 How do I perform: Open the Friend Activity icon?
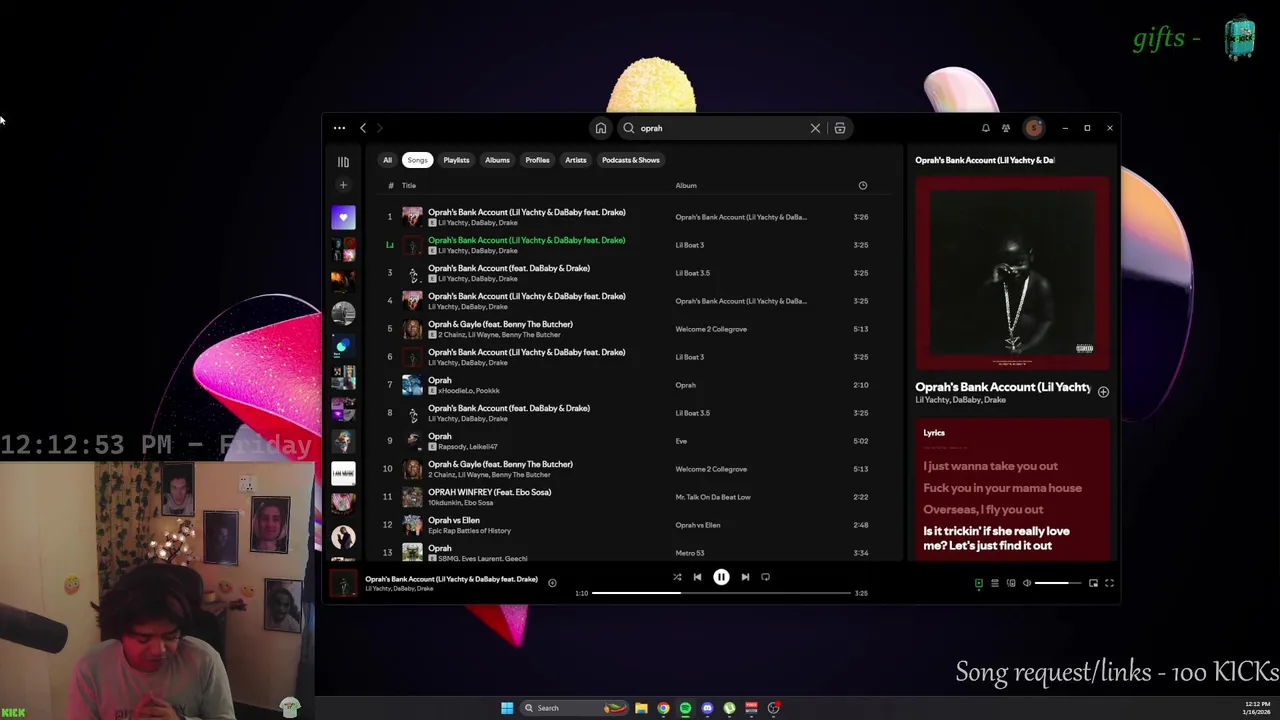pos(1006,128)
